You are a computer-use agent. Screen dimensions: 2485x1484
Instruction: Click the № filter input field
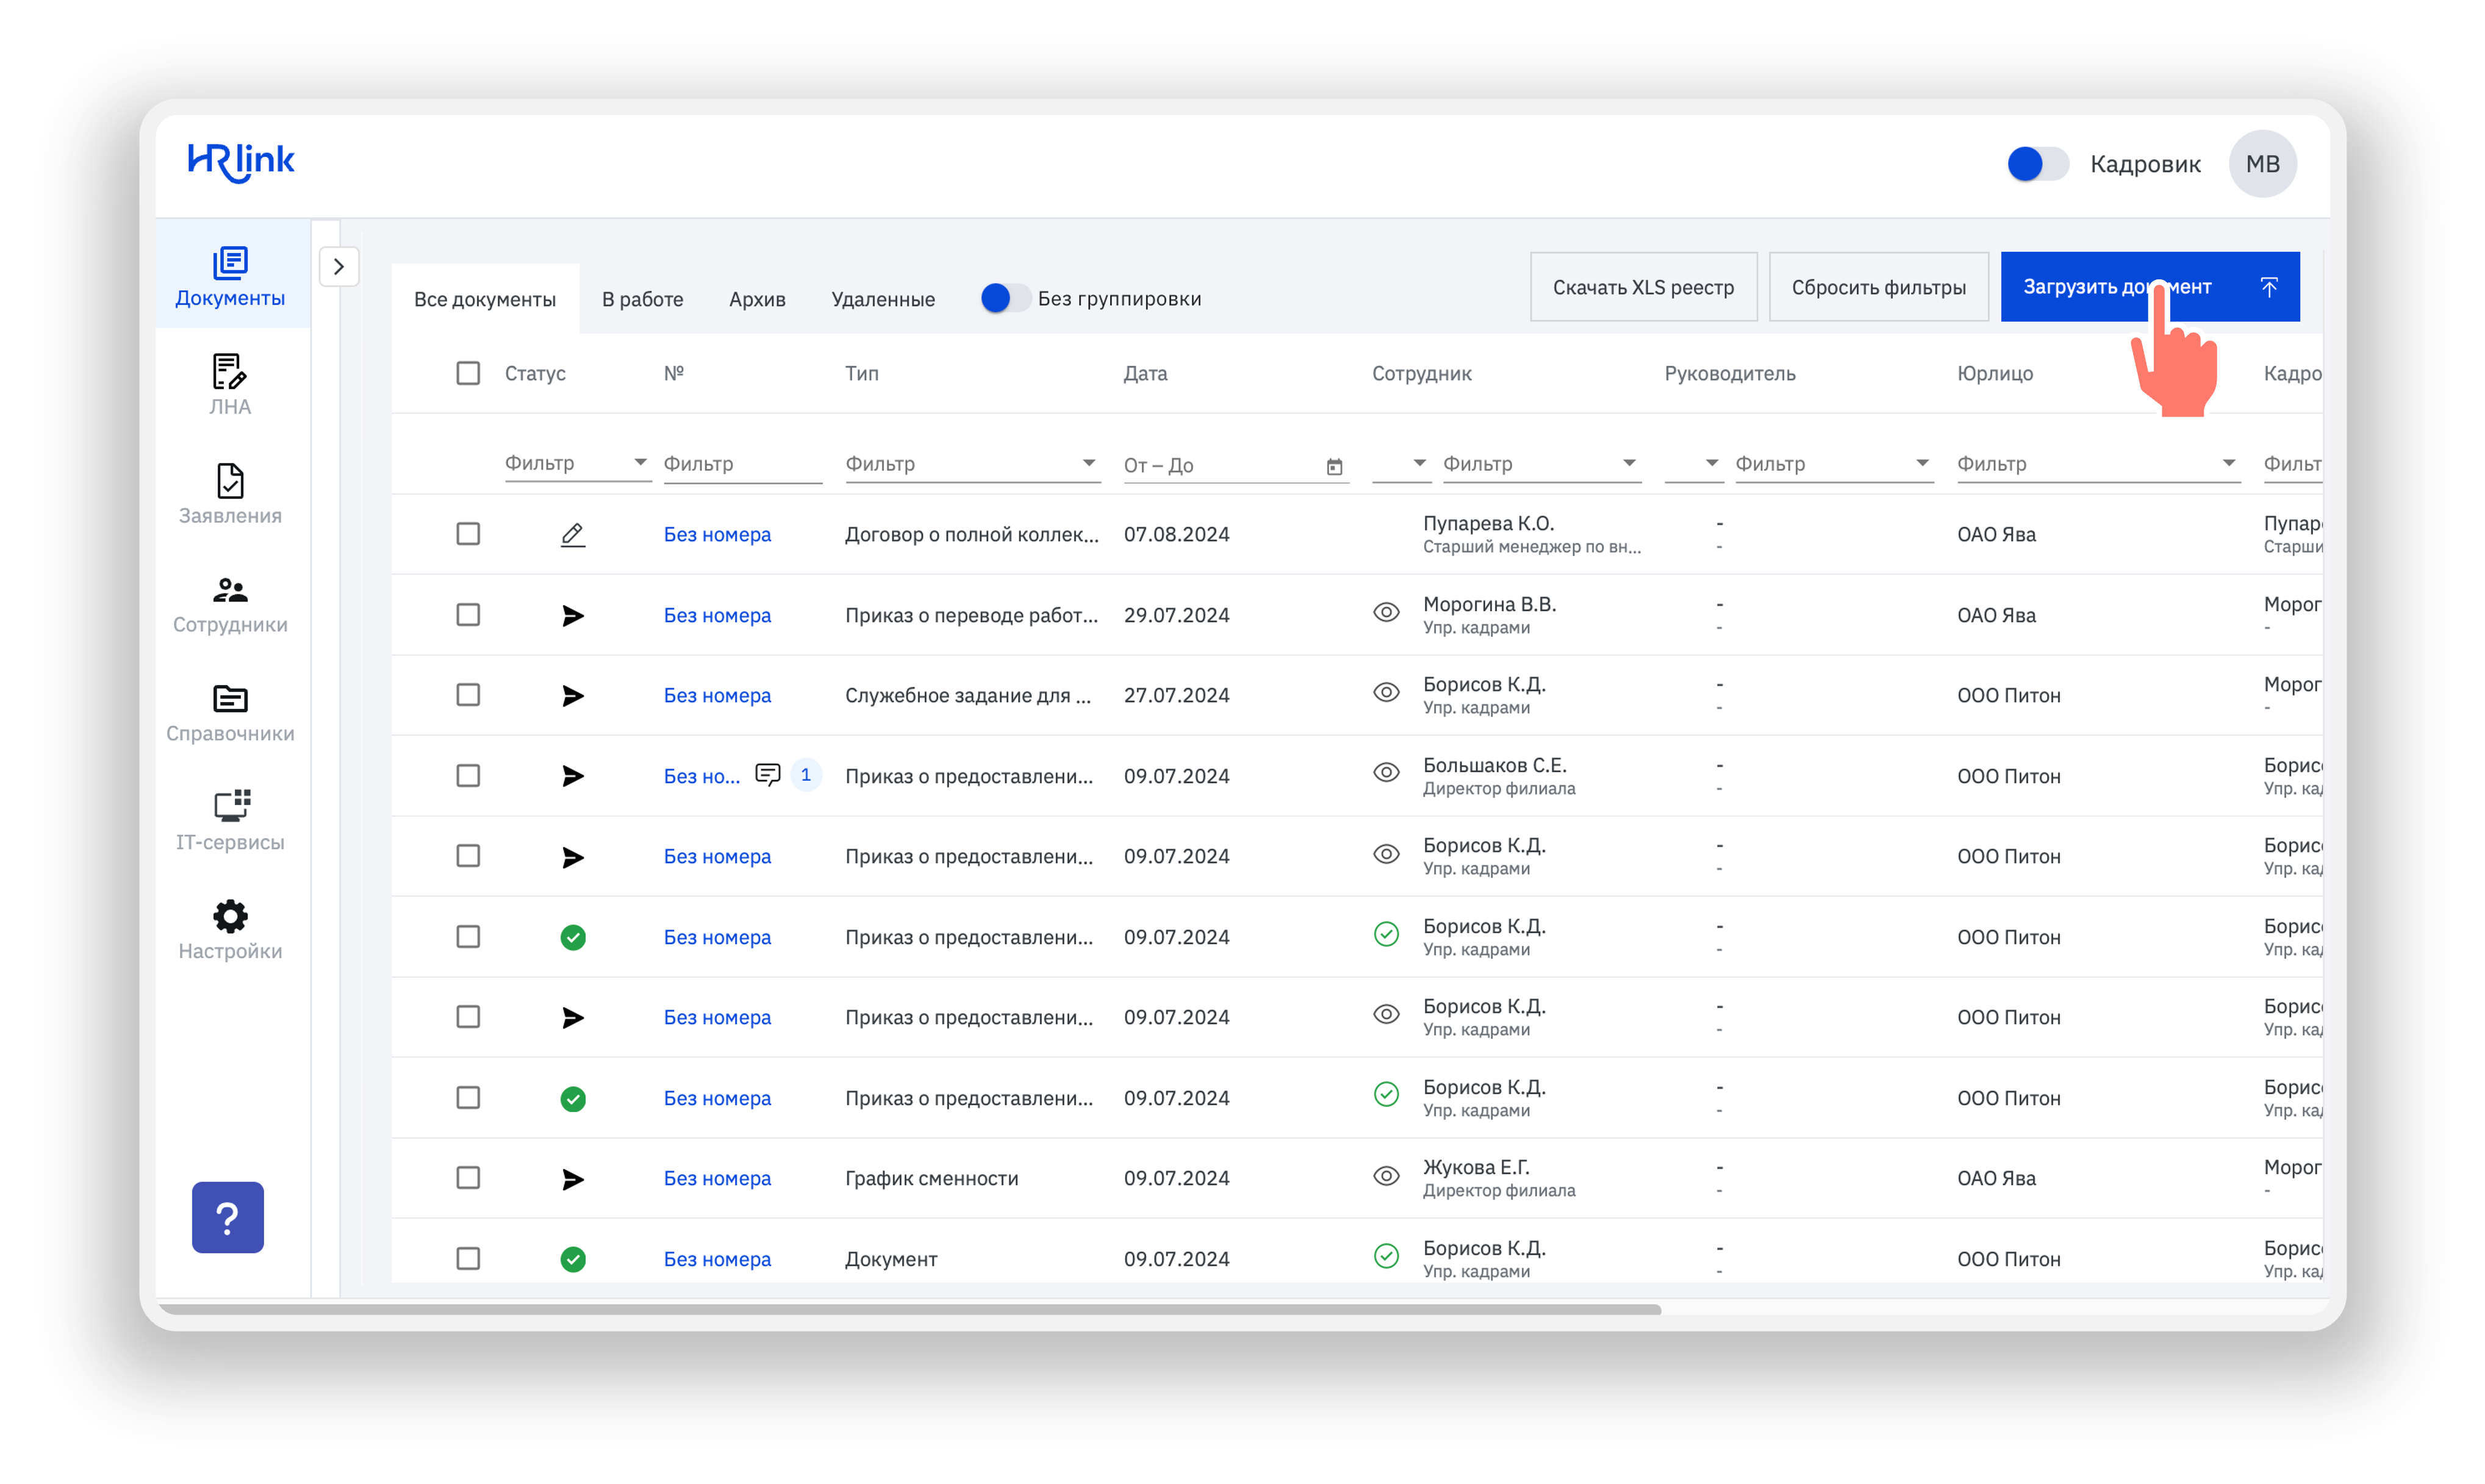pos(742,464)
